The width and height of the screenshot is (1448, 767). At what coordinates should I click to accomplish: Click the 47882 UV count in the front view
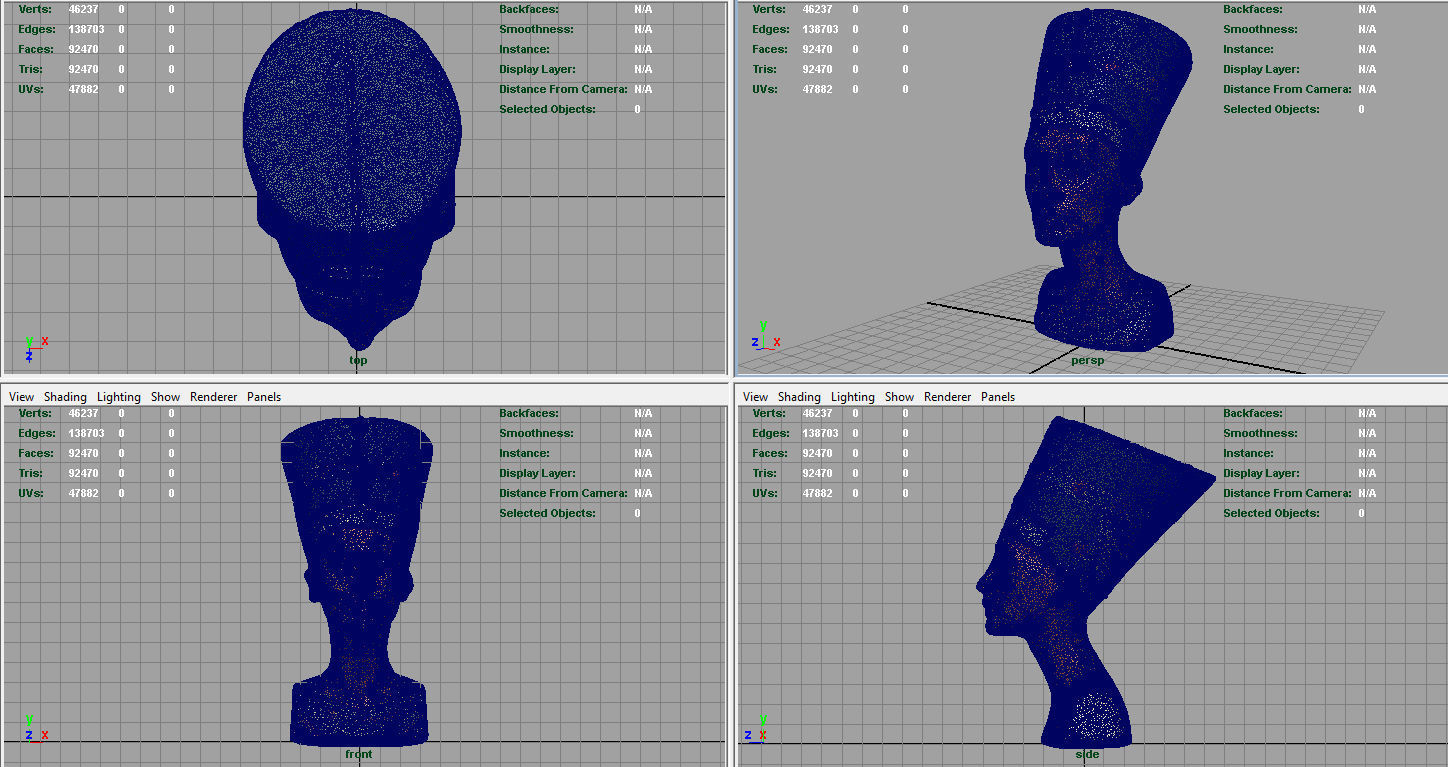[83, 493]
